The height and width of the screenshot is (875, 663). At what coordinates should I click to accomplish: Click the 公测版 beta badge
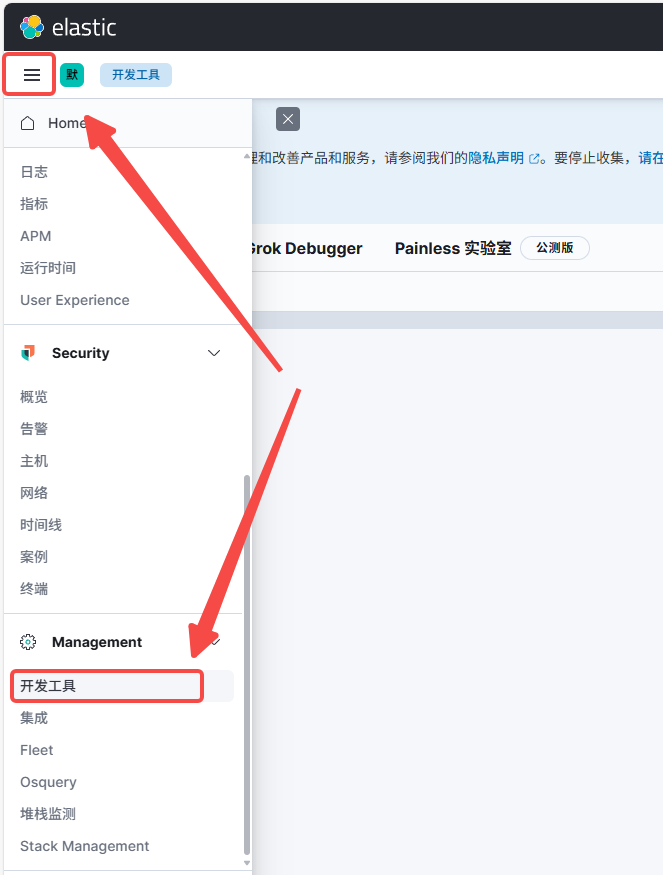(555, 248)
